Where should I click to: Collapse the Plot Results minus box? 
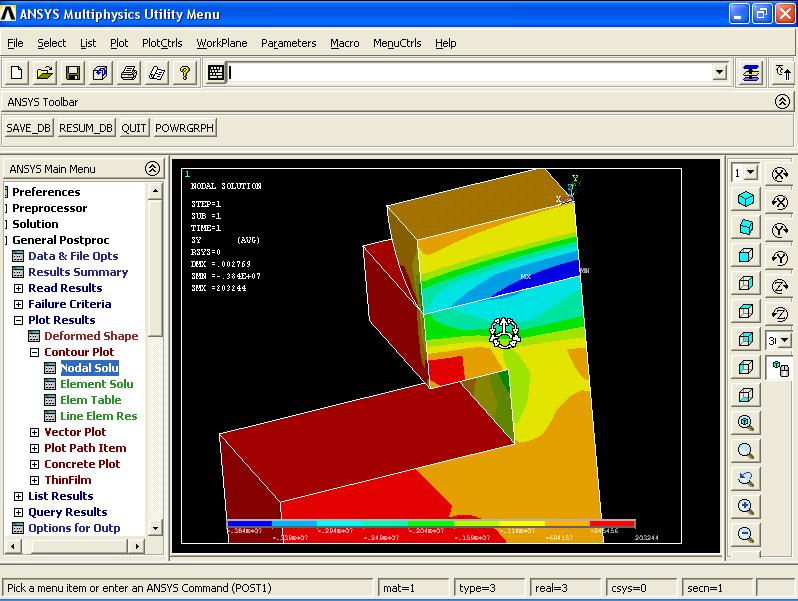click(x=18, y=321)
